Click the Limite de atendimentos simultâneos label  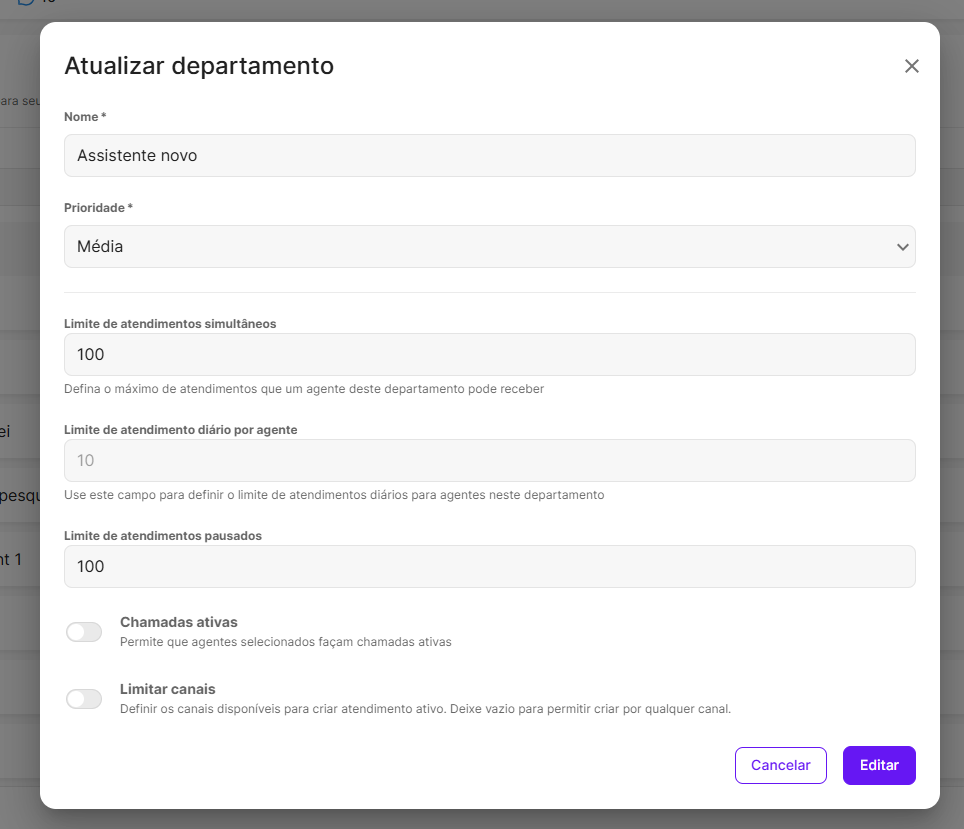pos(170,324)
